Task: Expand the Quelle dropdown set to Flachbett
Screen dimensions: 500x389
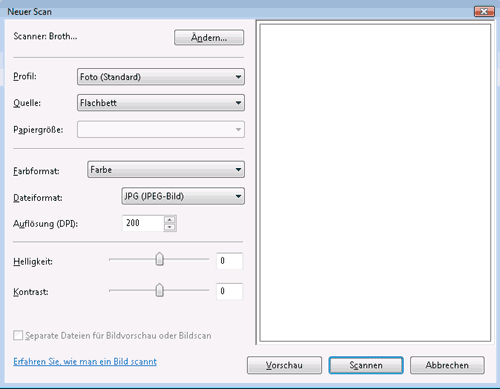Action: click(161, 103)
